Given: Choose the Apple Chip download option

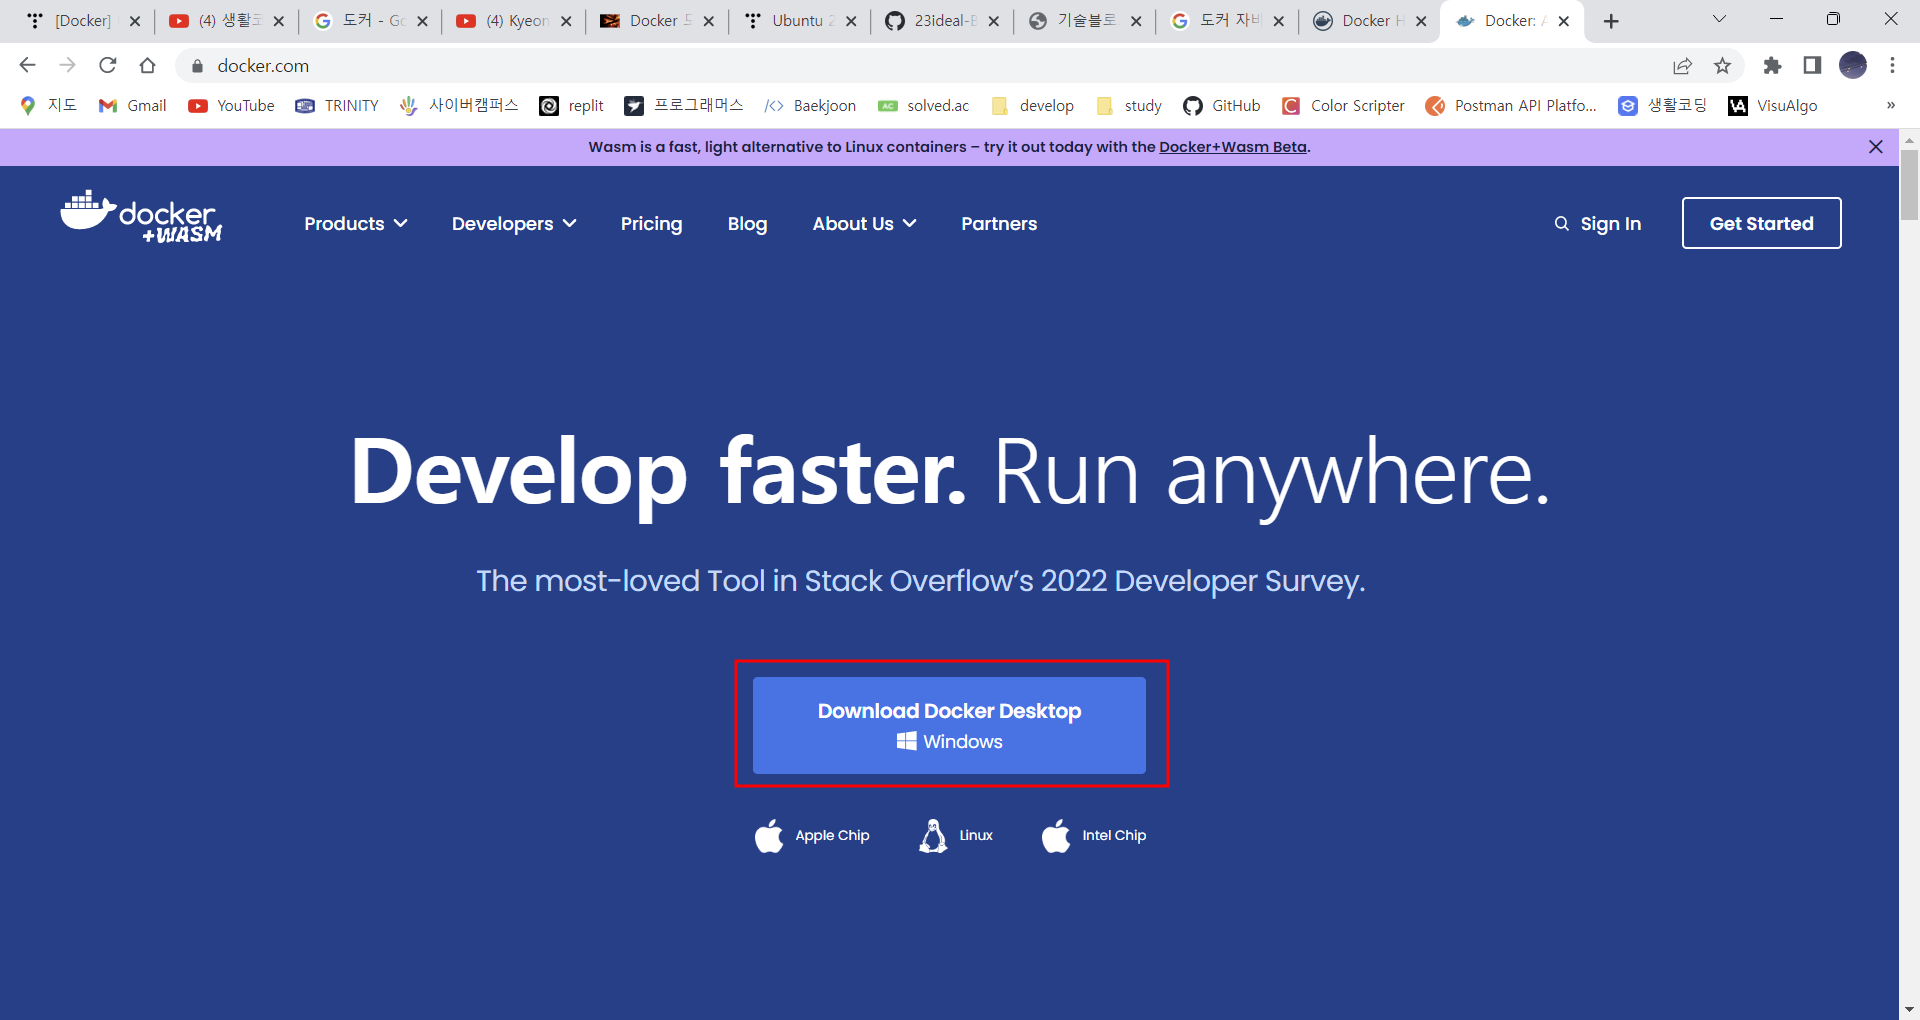Looking at the screenshot, I should (811, 836).
